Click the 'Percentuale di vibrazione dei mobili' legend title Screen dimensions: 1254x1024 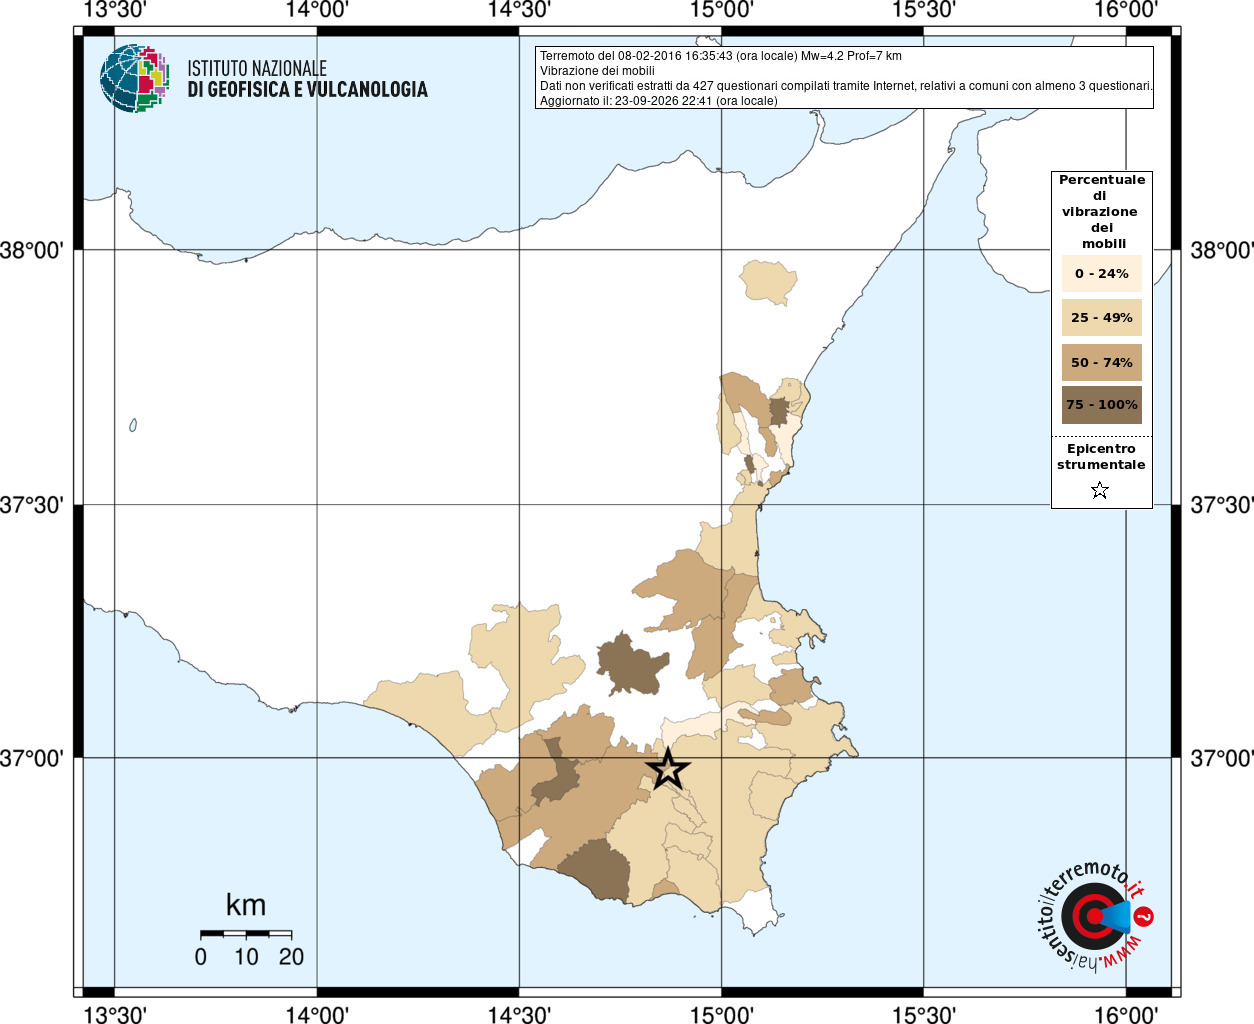click(1102, 211)
